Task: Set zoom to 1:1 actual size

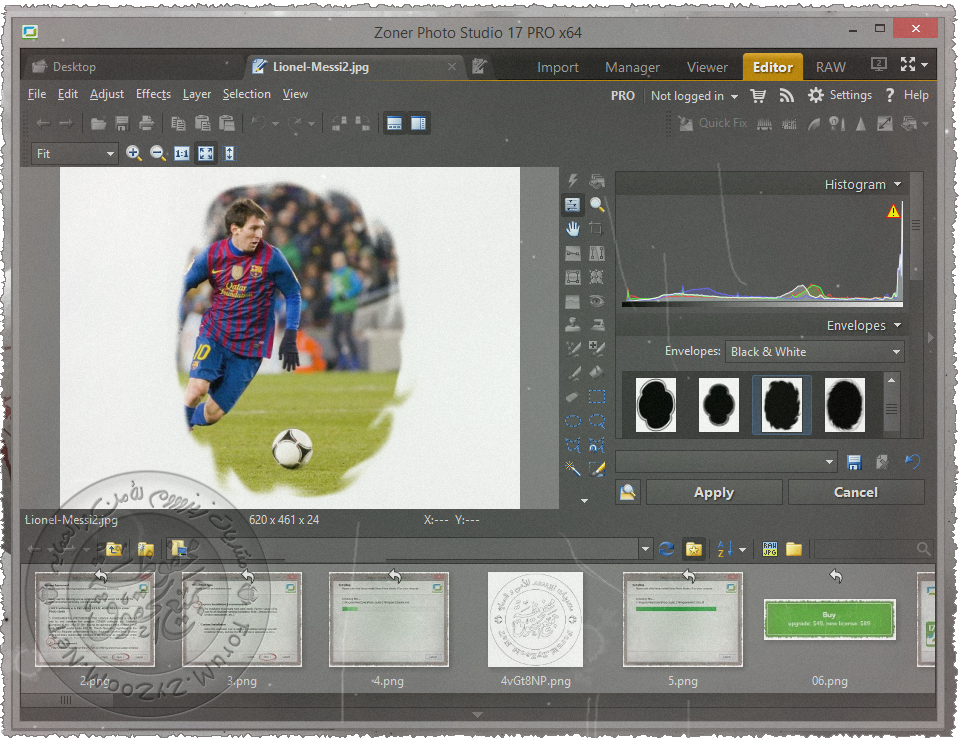Action: (182, 153)
